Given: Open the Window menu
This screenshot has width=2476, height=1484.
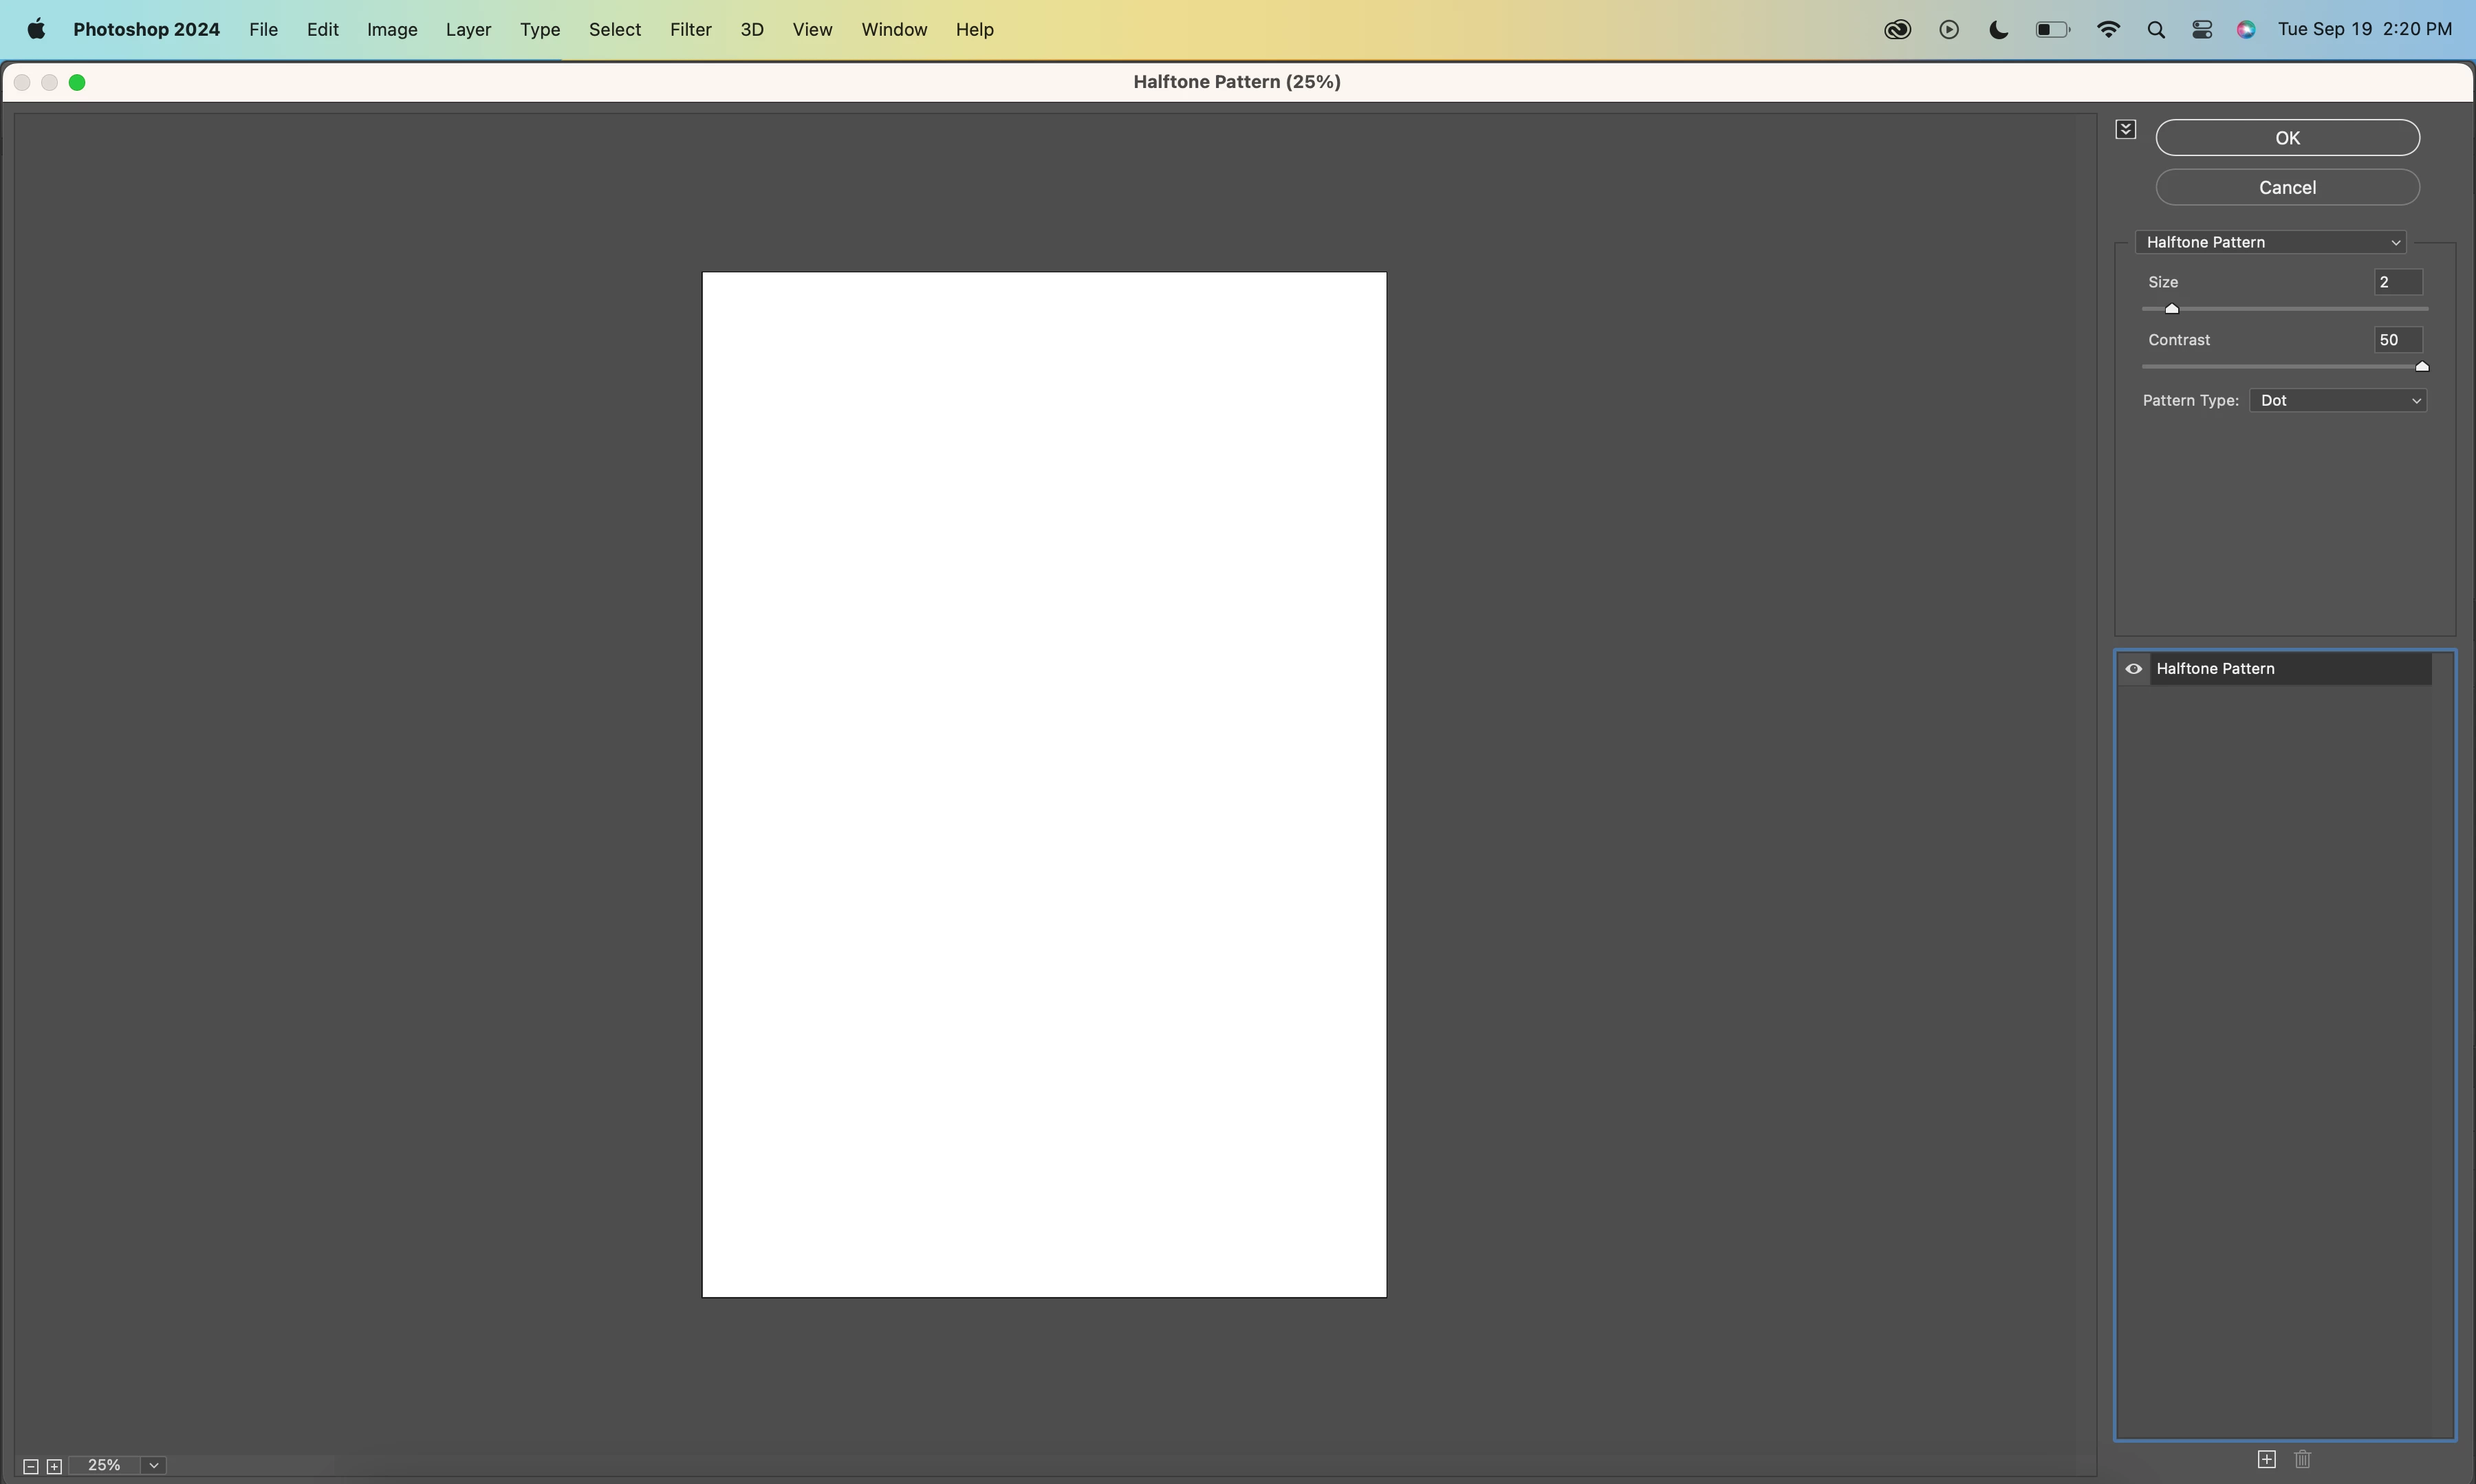Looking at the screenshot, I should [894, 30].
